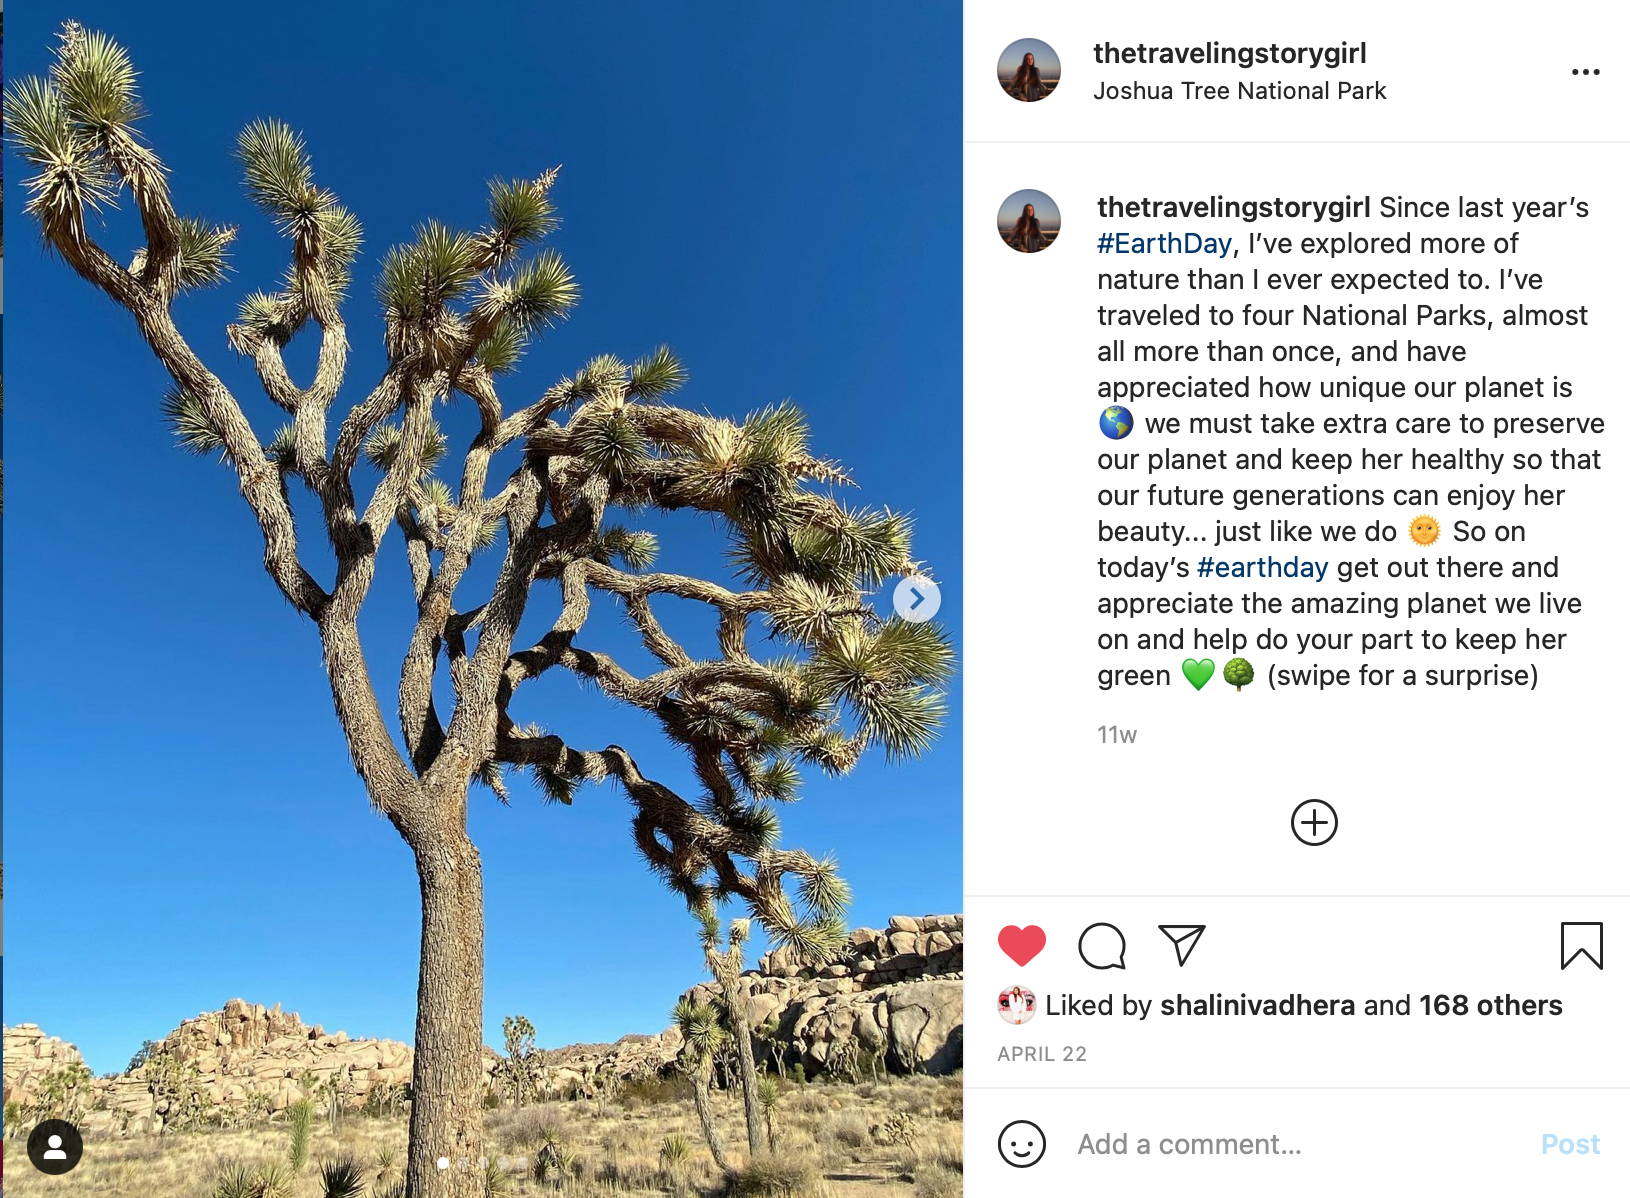Screen dimensions: 1630x1198
Task: View shalinivadhera's profile from likes
Action: point(1258,1005)
